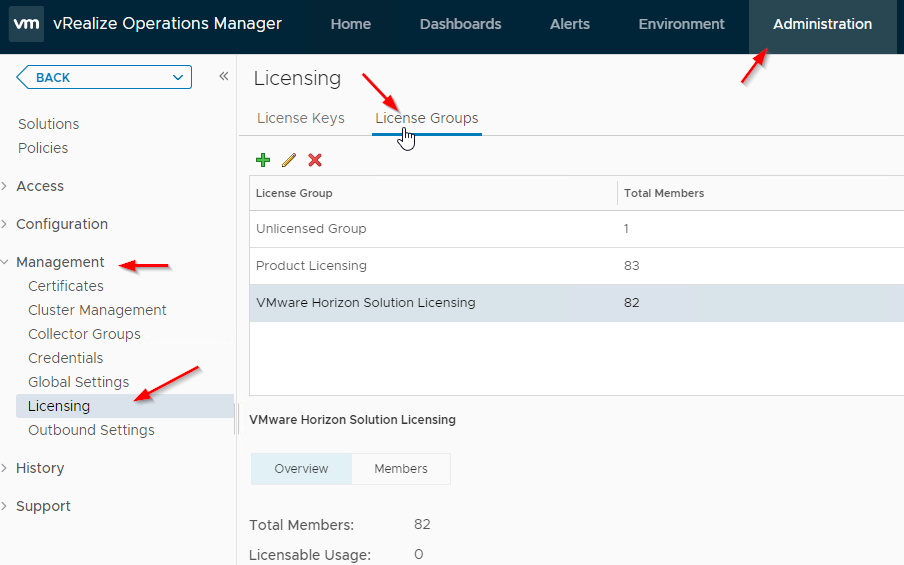This screenshot has width=904, height=565.
Task: Select VMware Horizon Solution Licensing row
Action: [577, 303]
